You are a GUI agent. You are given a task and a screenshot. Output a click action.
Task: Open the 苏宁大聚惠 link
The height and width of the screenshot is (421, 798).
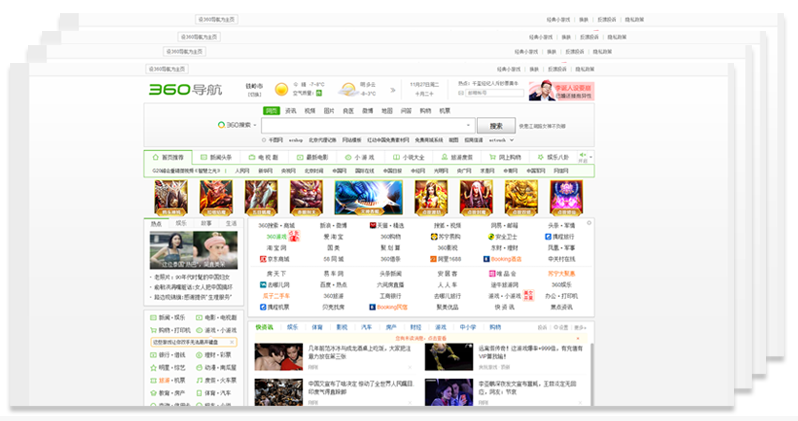click(561, 273)
